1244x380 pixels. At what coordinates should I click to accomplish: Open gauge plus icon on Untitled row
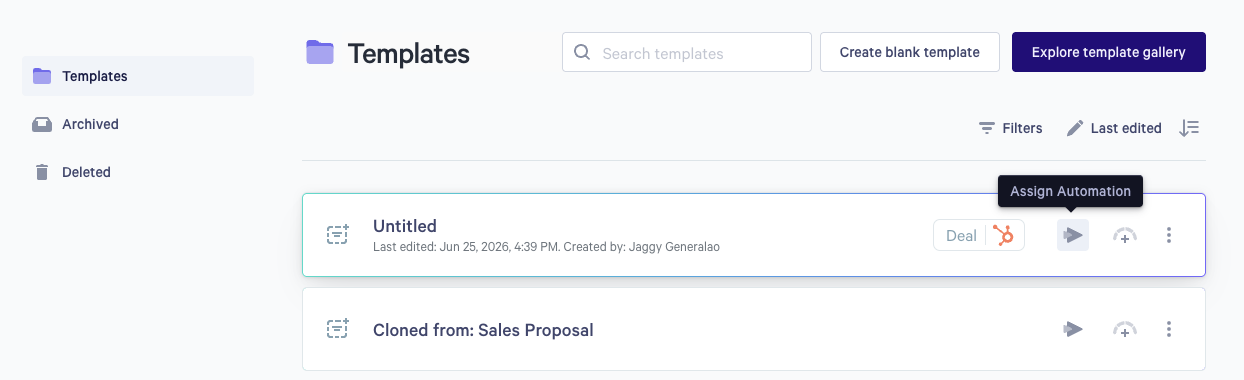pos(1125,236)
